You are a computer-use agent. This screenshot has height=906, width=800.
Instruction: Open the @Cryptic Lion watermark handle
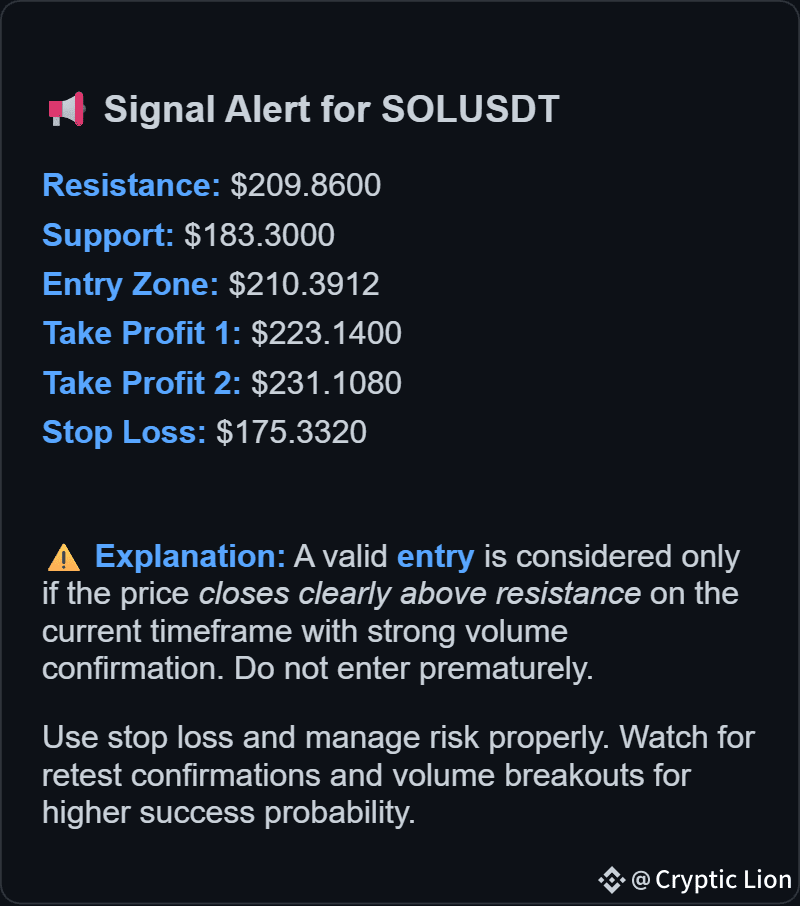(x=712, y=880)
